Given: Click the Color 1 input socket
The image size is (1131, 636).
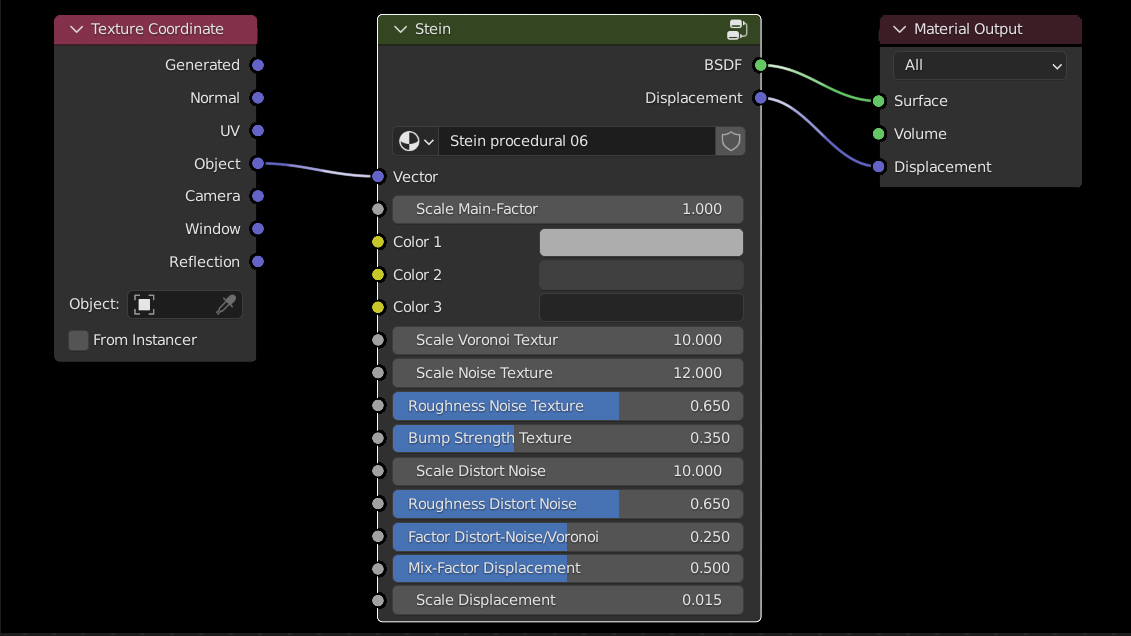Looking at the screenshot, I should pos(378,242).
